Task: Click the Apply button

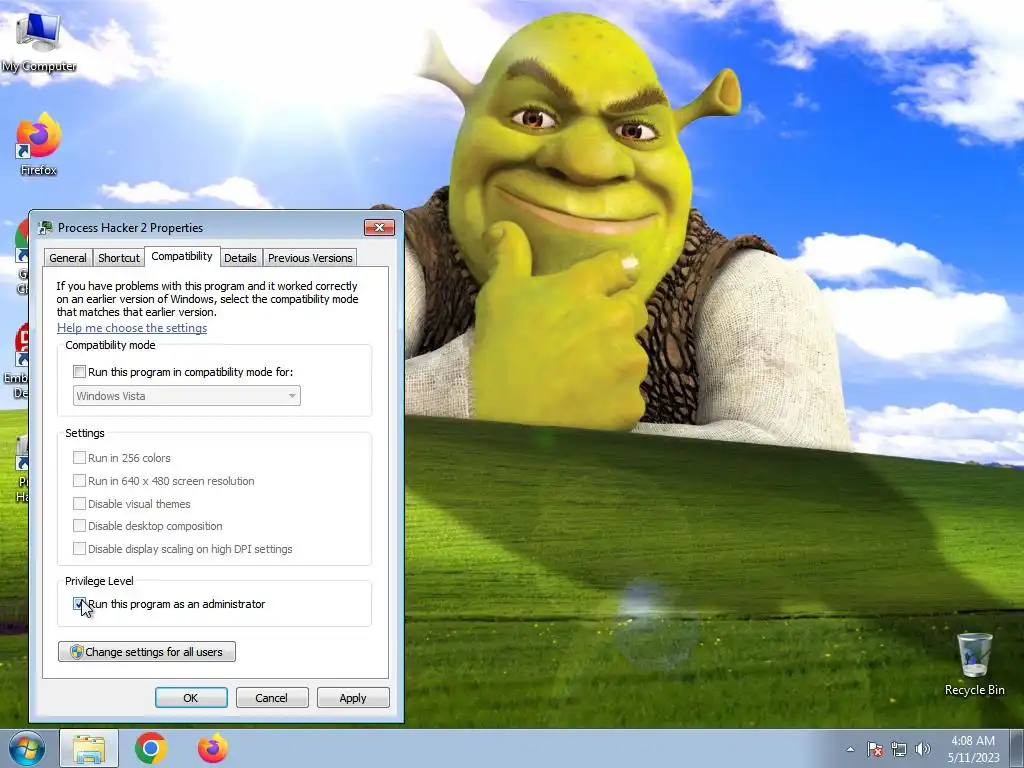Action: pos(353,697)
